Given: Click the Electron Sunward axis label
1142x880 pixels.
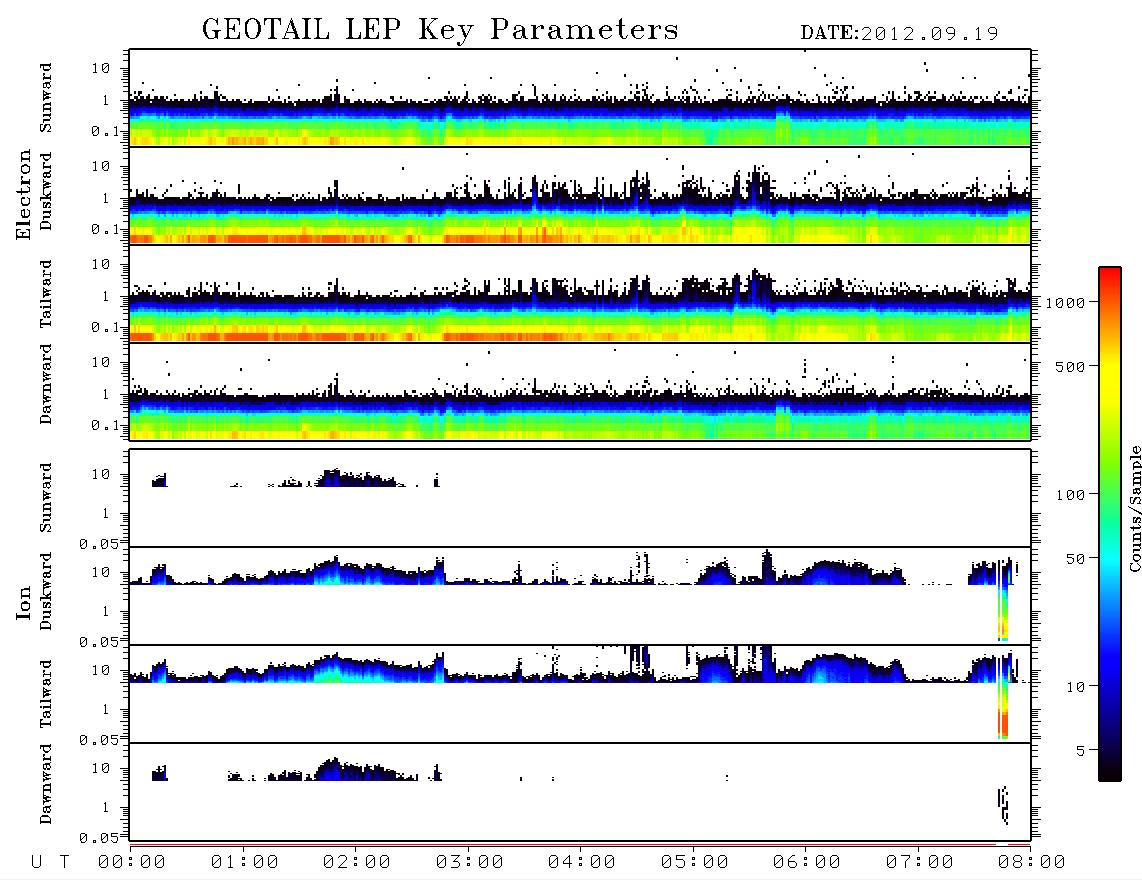Looking at the screenshot, I should click(46, 98).
